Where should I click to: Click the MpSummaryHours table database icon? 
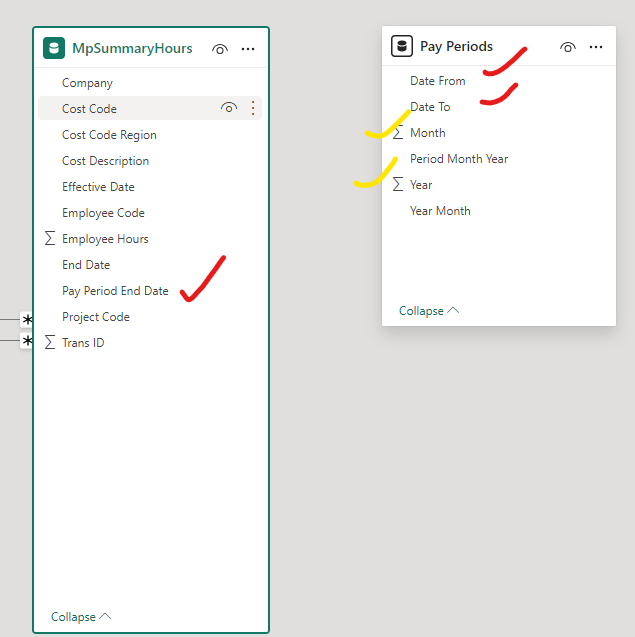[54, 48]
